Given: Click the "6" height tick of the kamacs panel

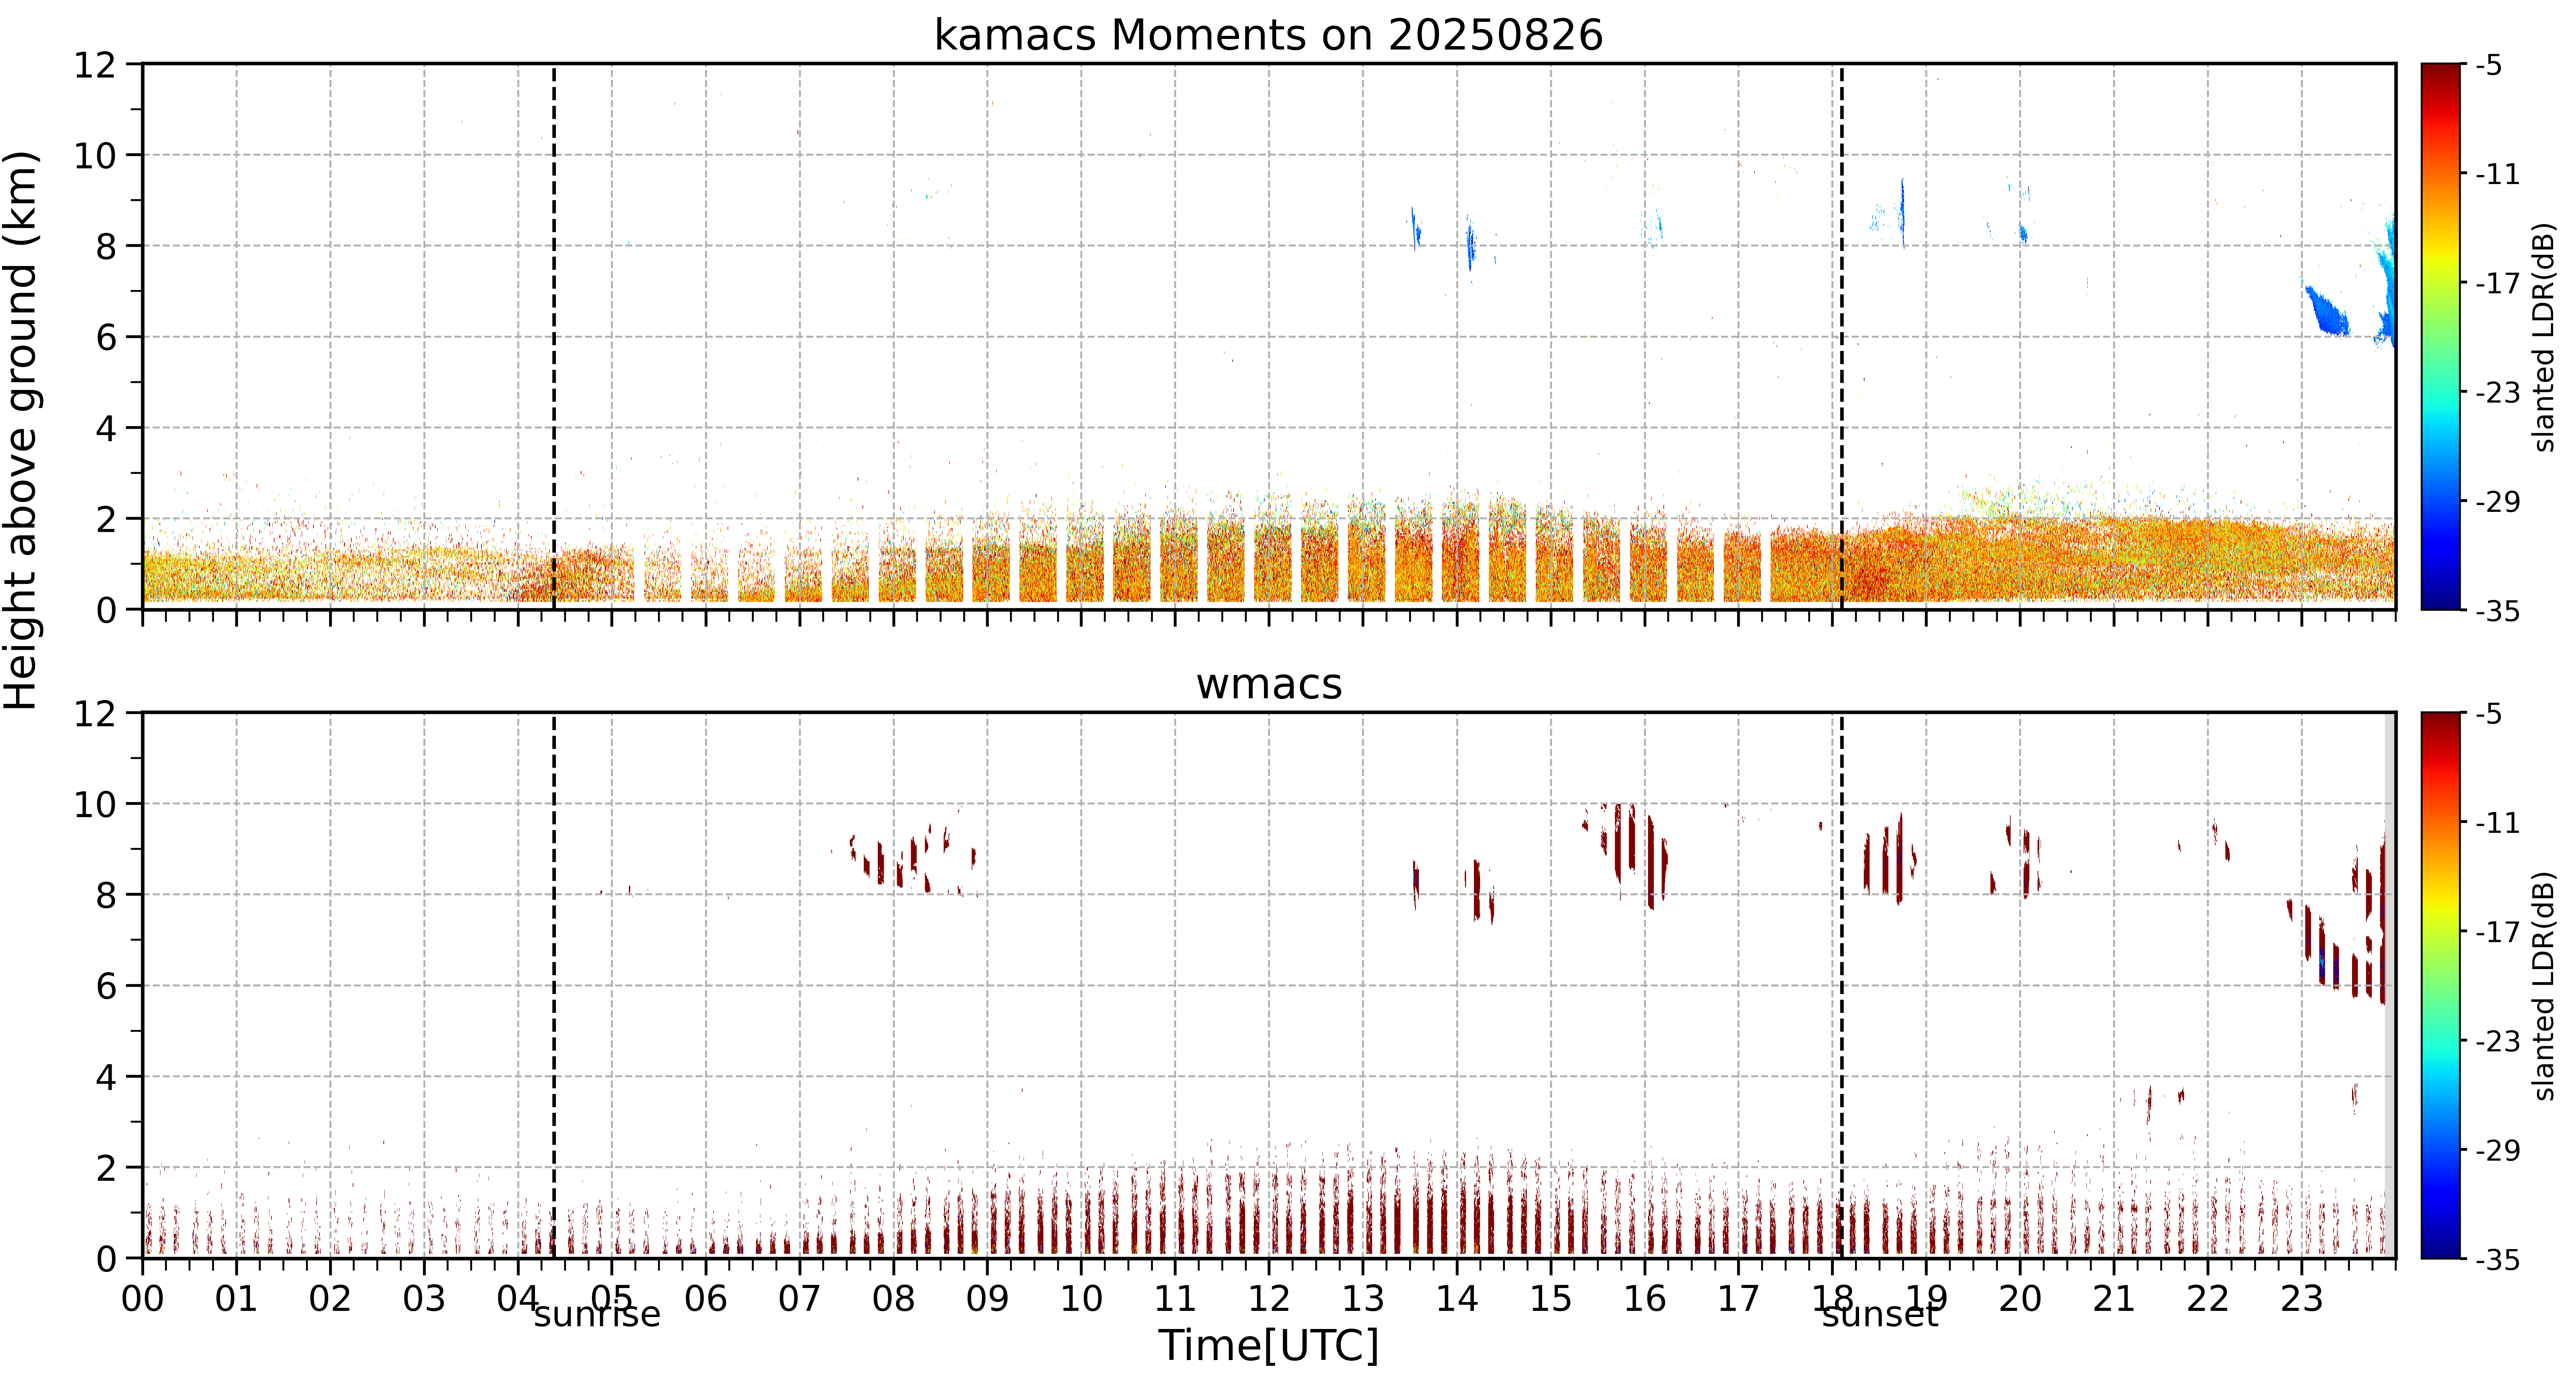Looking at the screenshot, I should (x=106, y=338).
